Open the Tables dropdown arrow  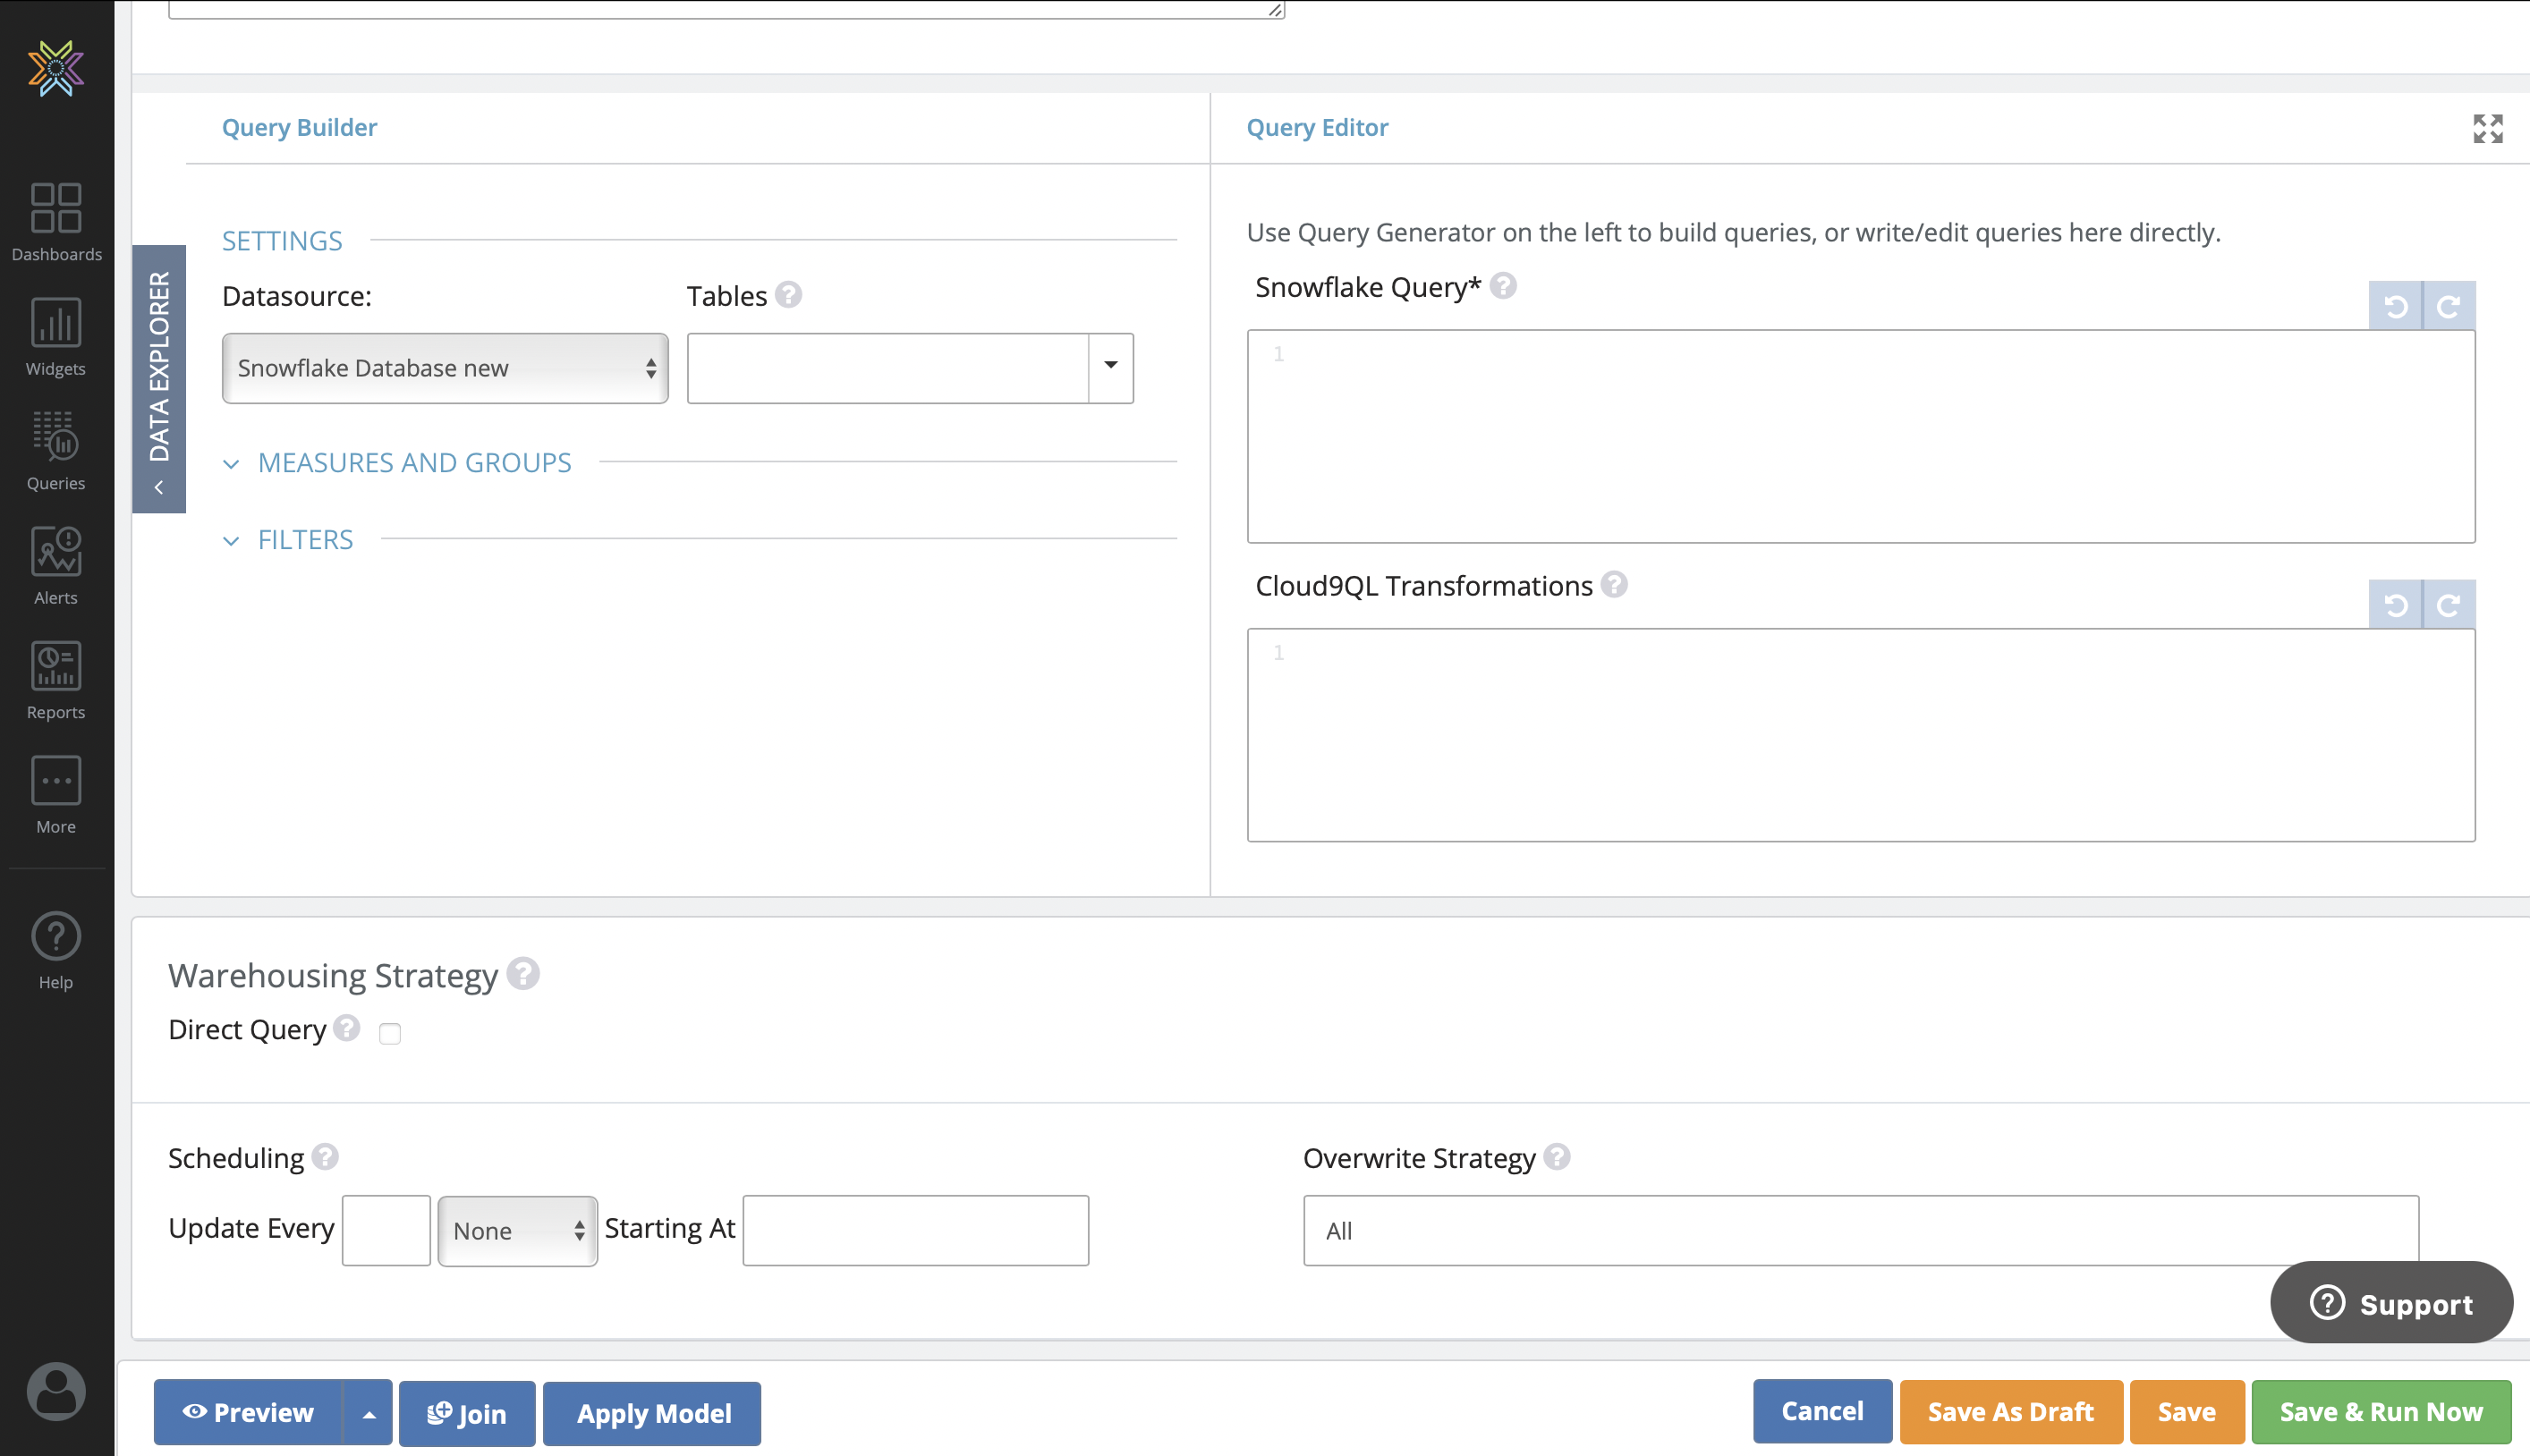click(1110, 366)
